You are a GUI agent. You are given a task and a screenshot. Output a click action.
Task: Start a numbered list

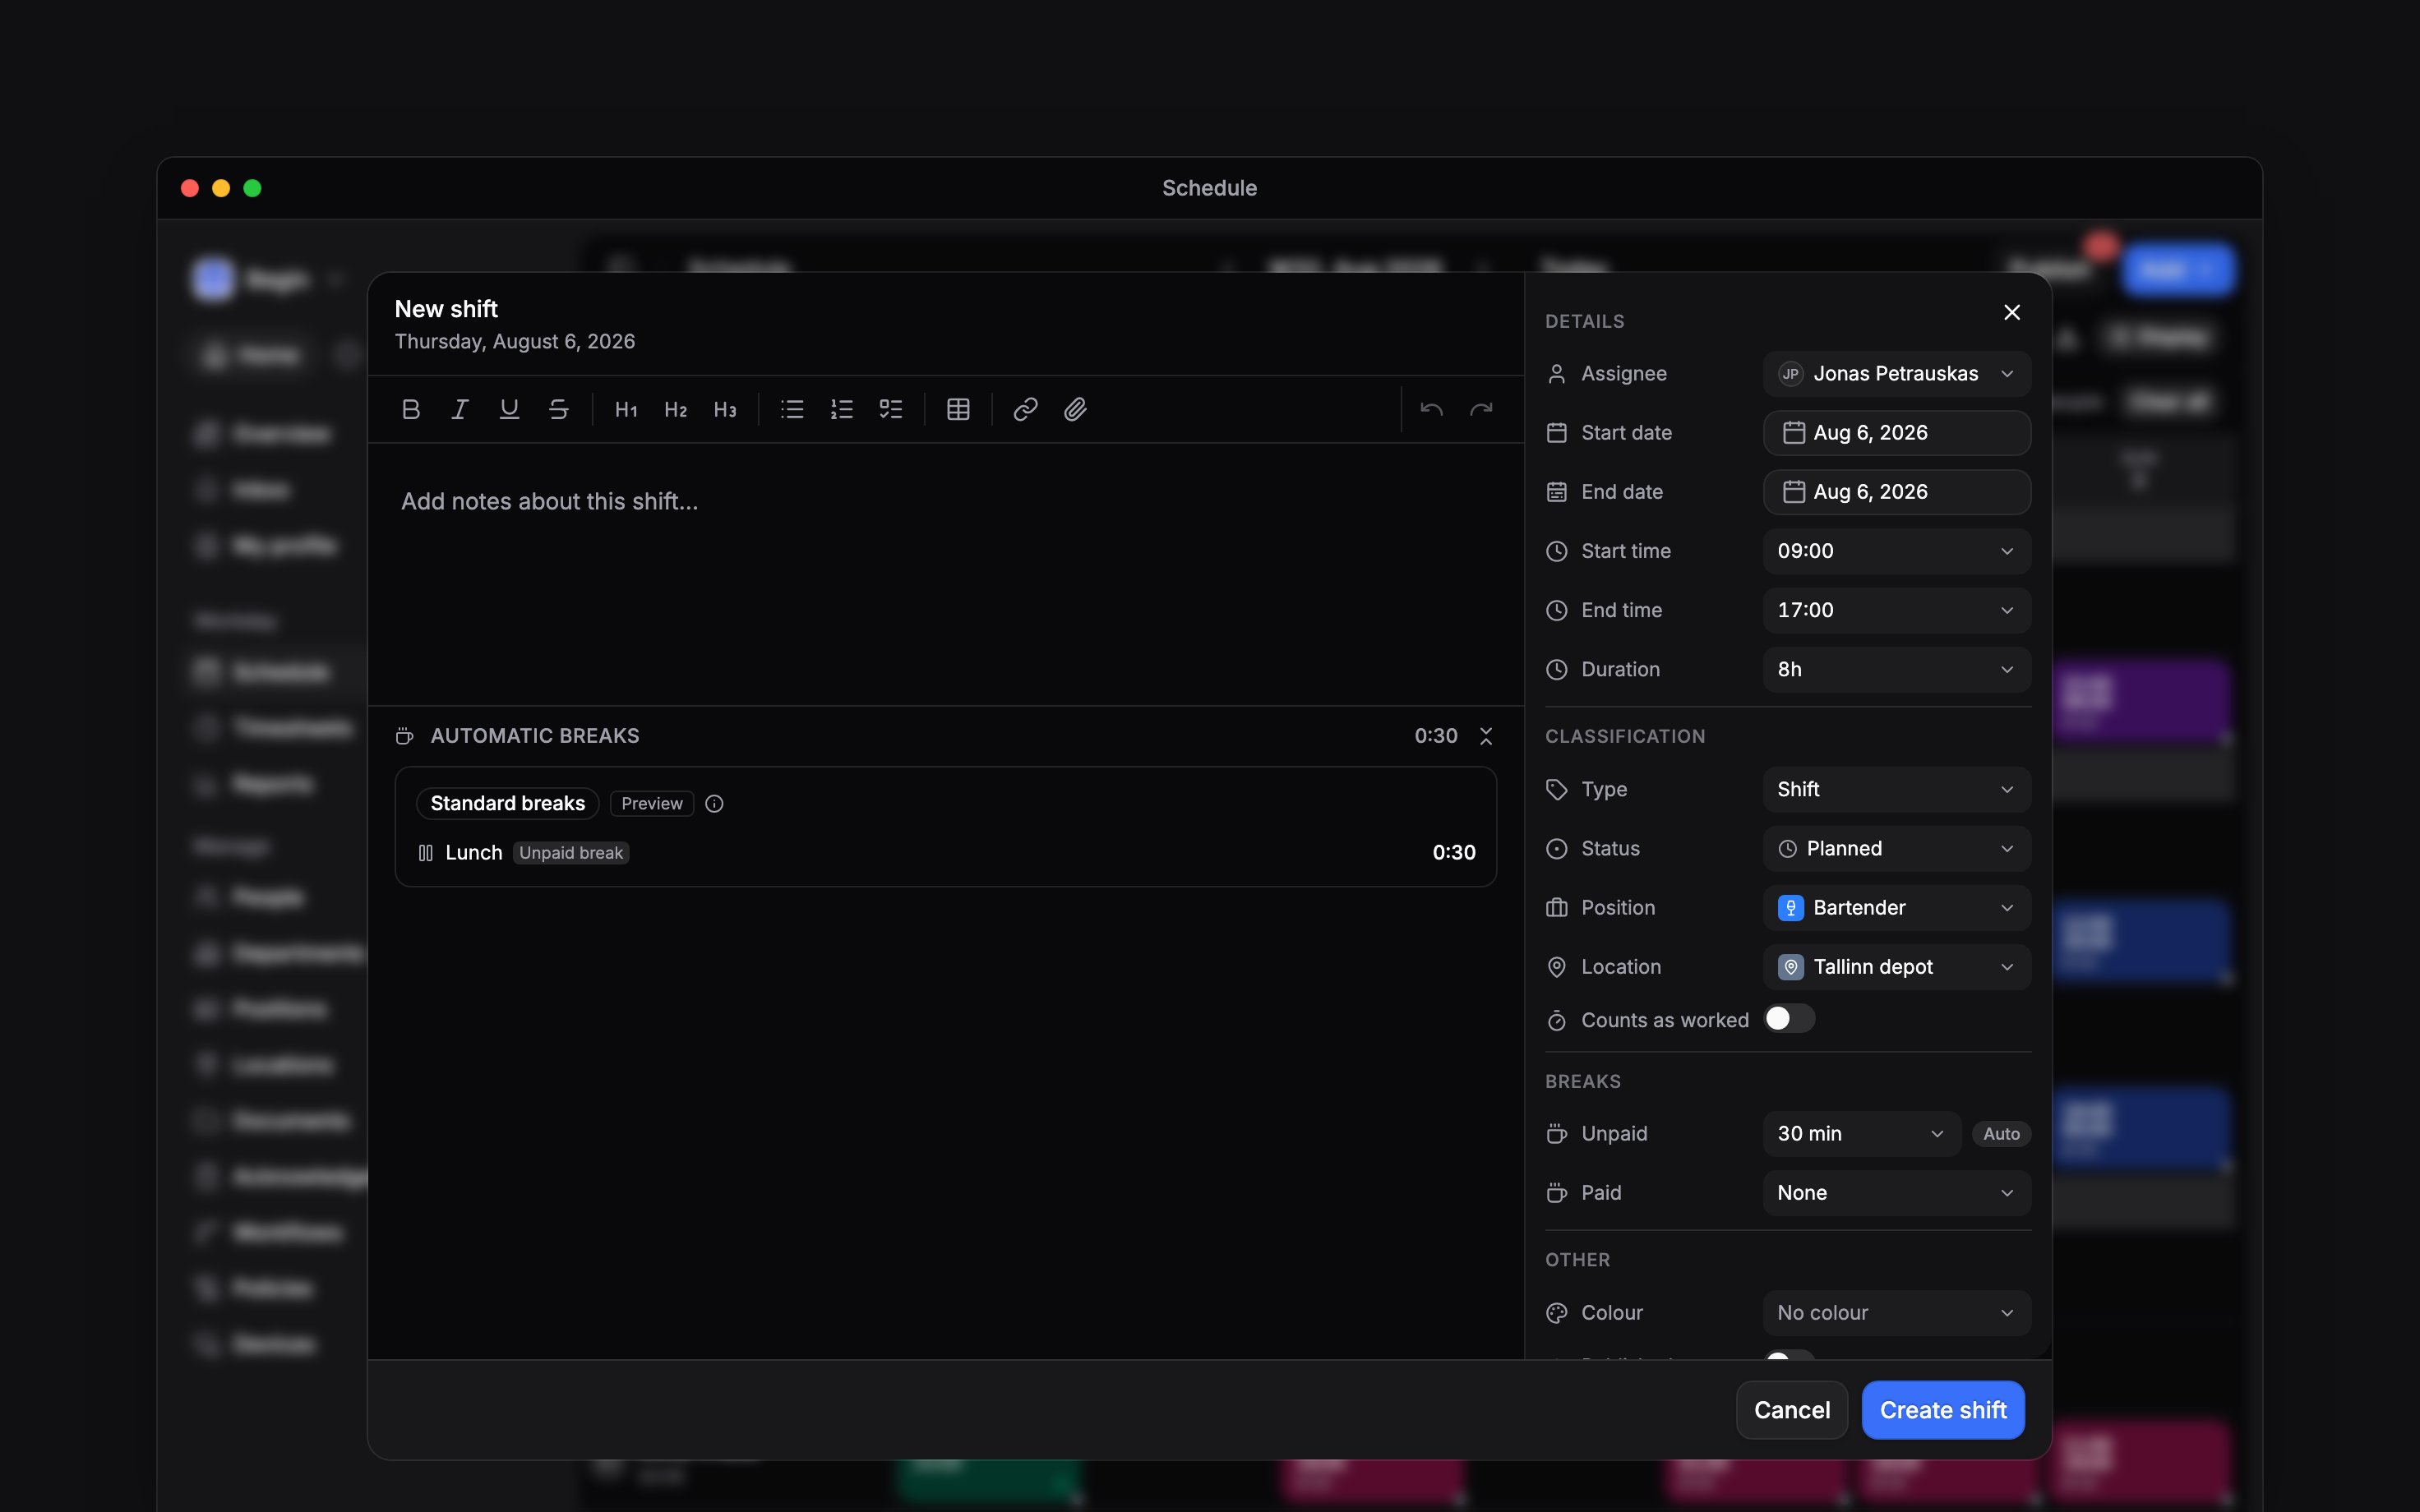[841, 409]
